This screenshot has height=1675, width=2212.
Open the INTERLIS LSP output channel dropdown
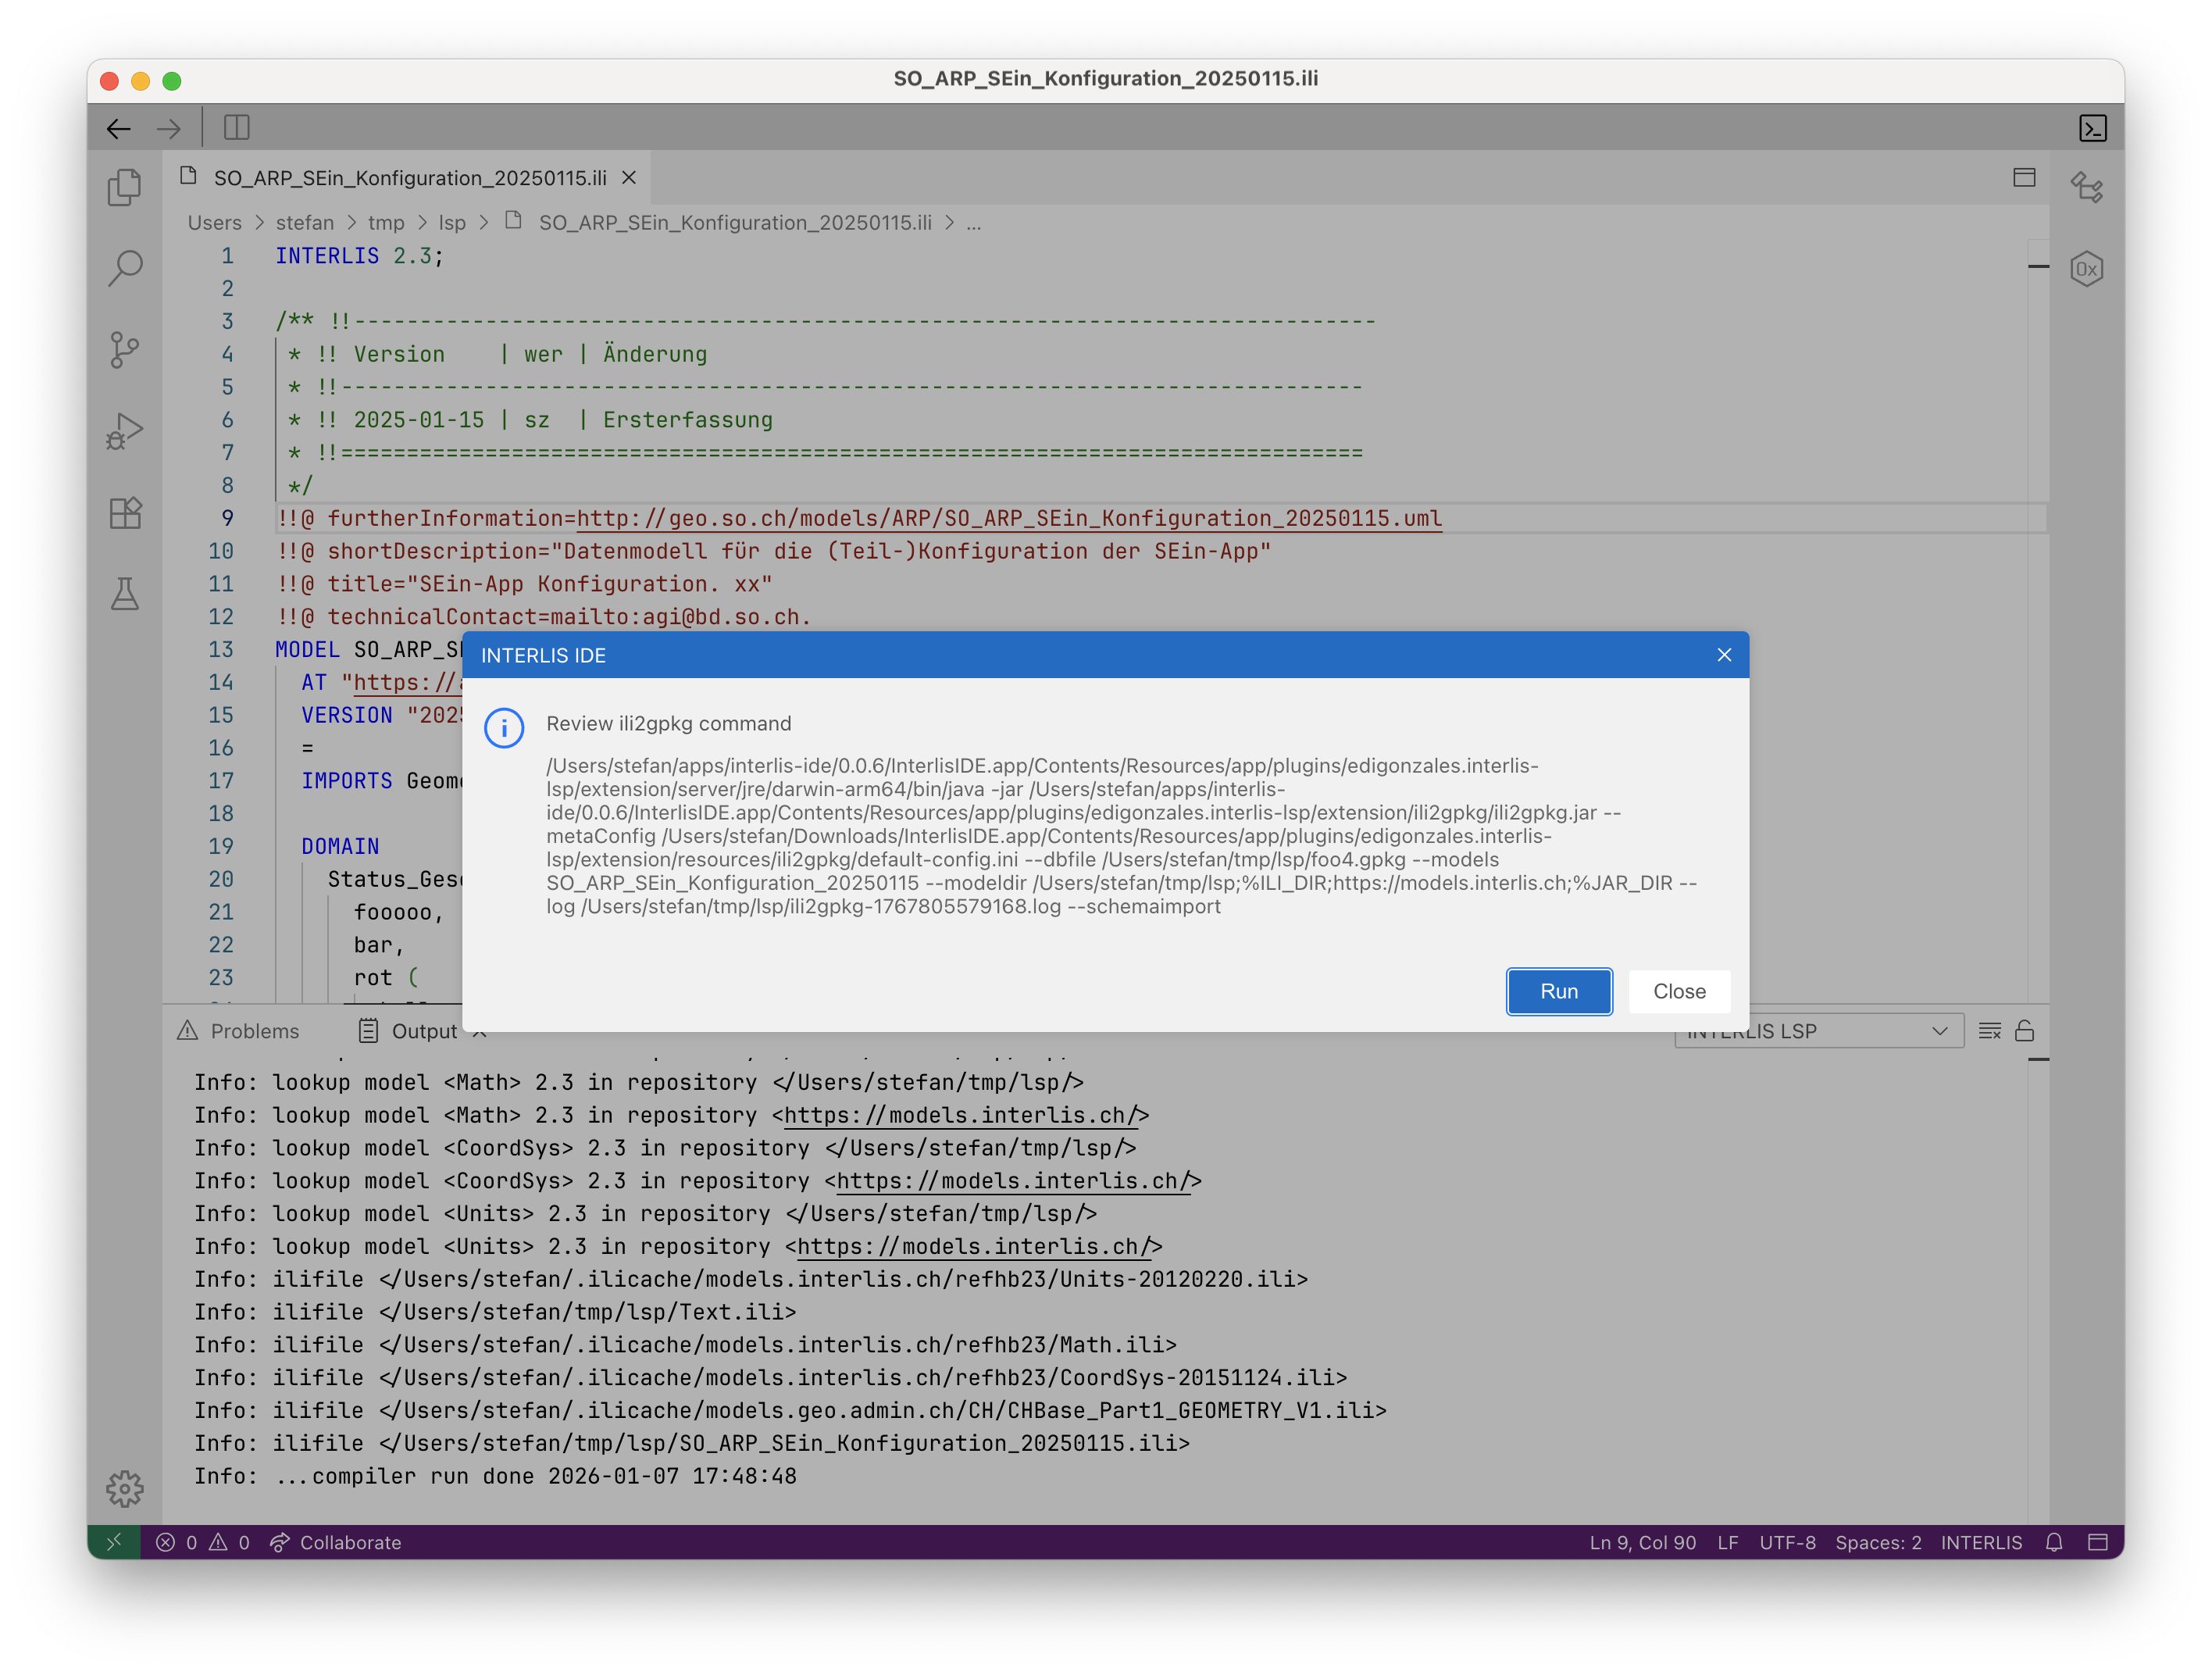[1818, 1031]
